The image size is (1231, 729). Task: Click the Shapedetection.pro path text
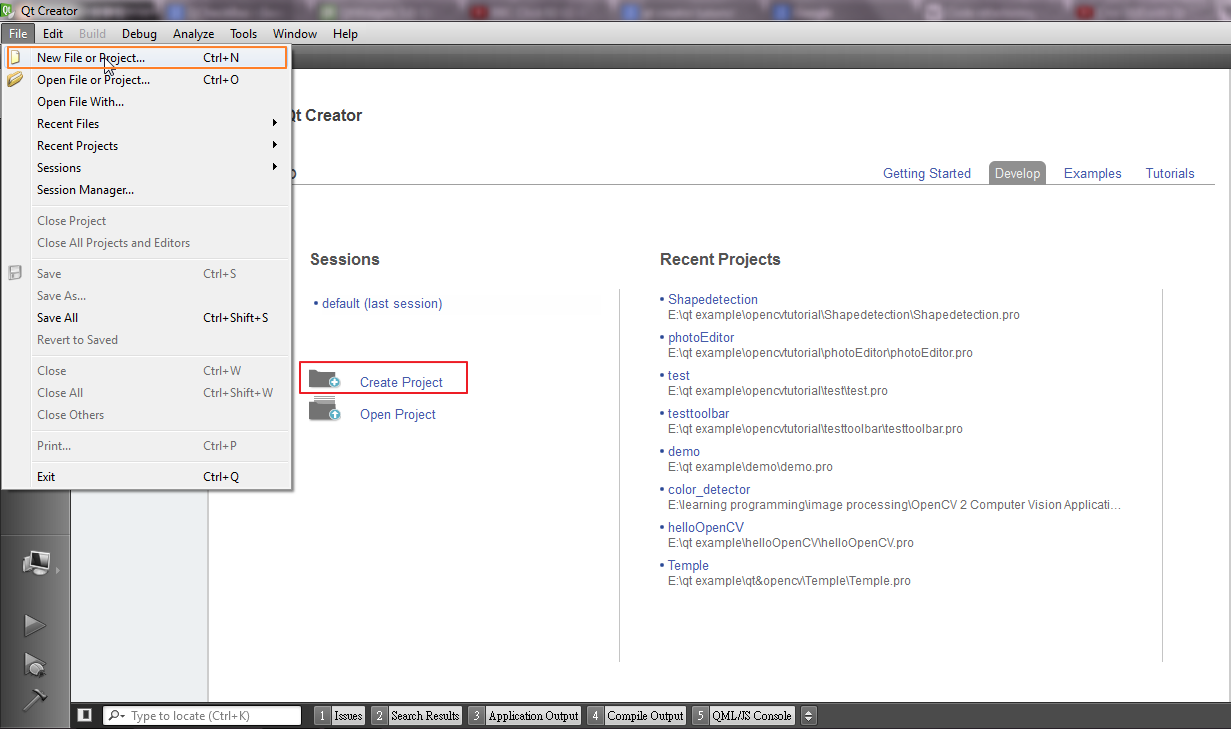tap(844, 315)
